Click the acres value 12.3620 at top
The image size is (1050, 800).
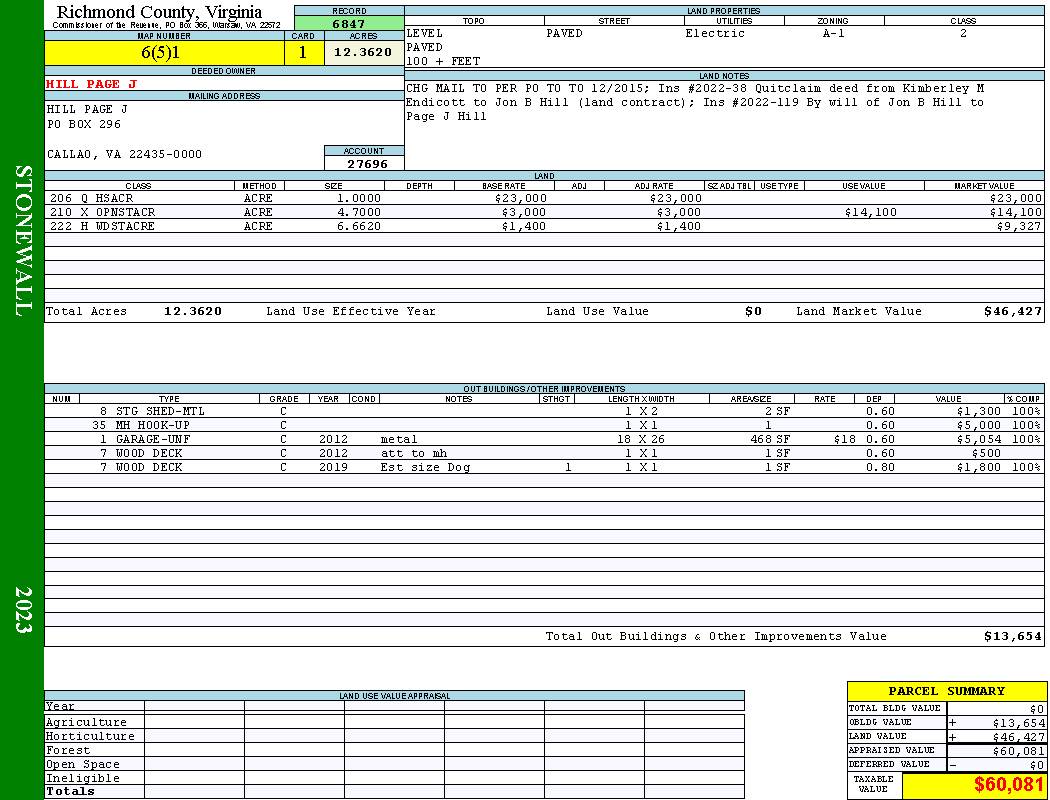pyautogui.click(x=364, y=52)
